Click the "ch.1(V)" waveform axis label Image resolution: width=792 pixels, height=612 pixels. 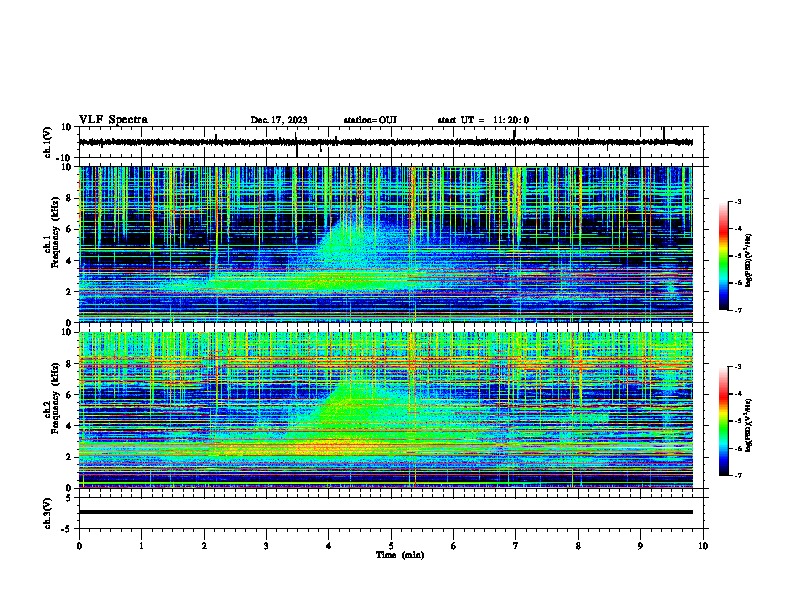click(48, 142)
